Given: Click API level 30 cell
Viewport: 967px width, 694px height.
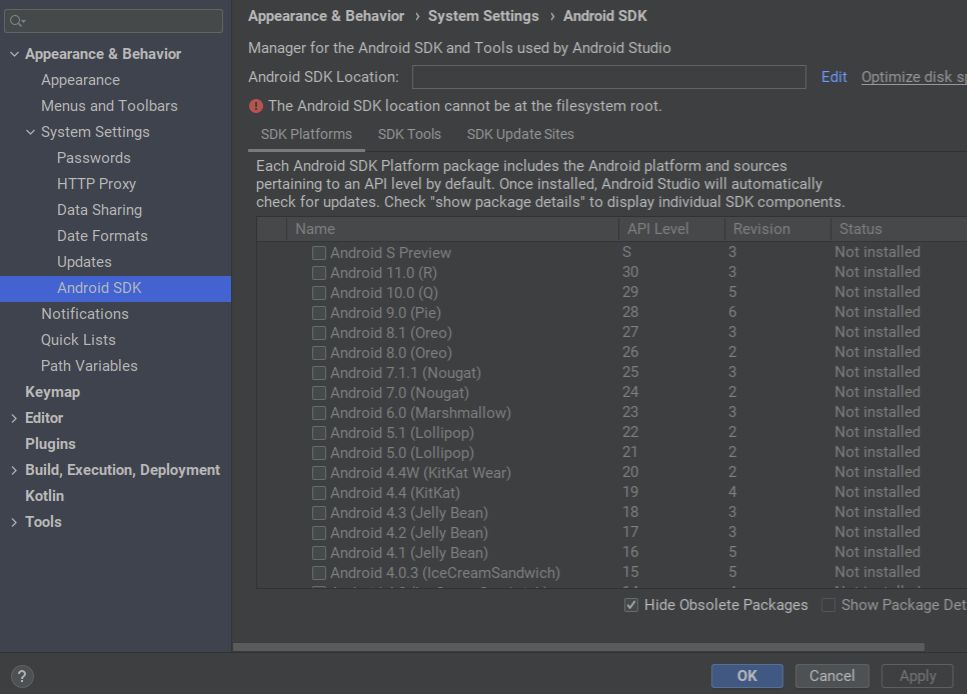Looking at the screenshot, I should [630, 272].
